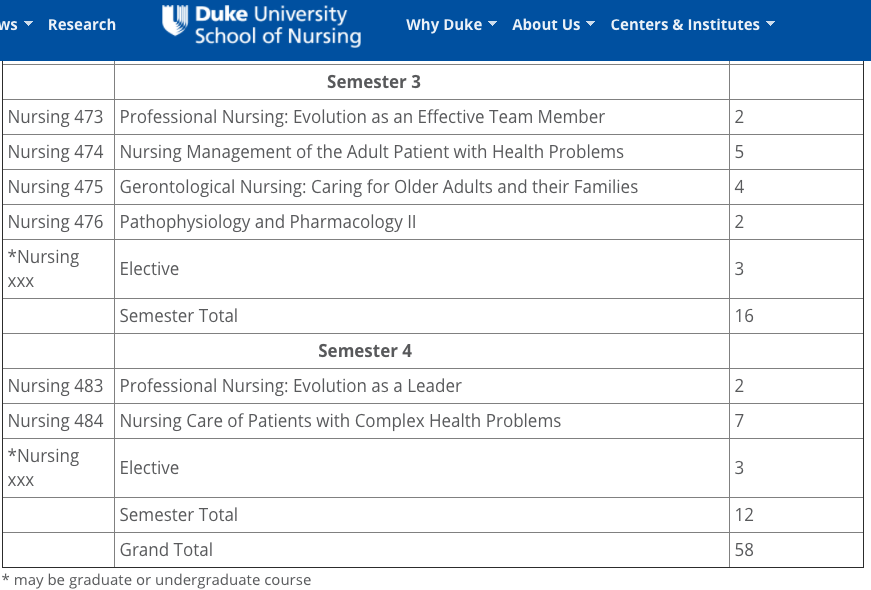This screenshot has height=590, width=871.
Task: Click the Grand Total value 58
Action: click(743, 550)
